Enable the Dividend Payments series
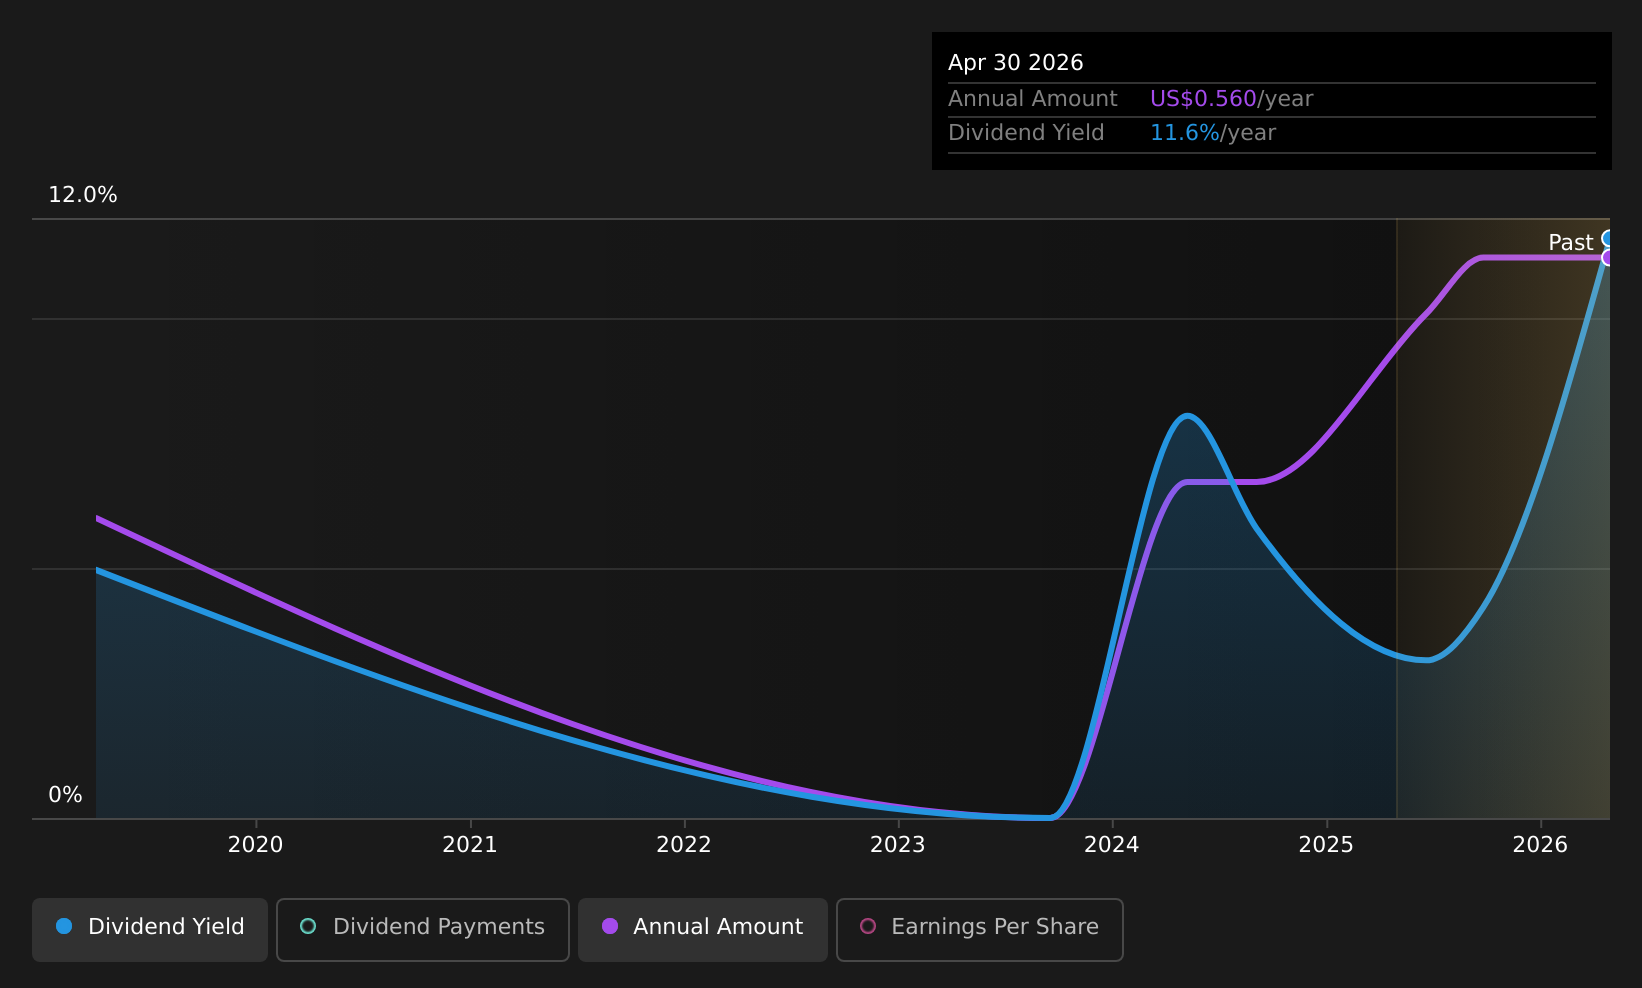 click(x=423, y=929)
